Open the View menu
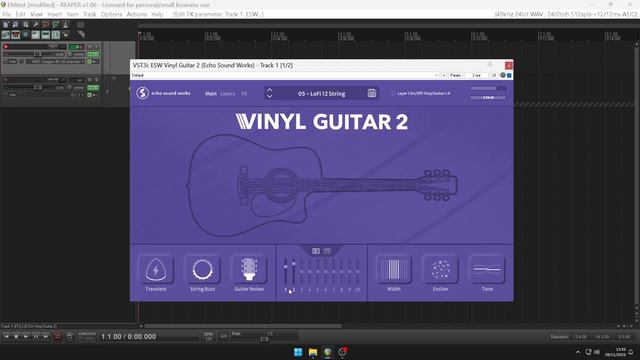The image size is (640, 360). click(x=36, y=14)
